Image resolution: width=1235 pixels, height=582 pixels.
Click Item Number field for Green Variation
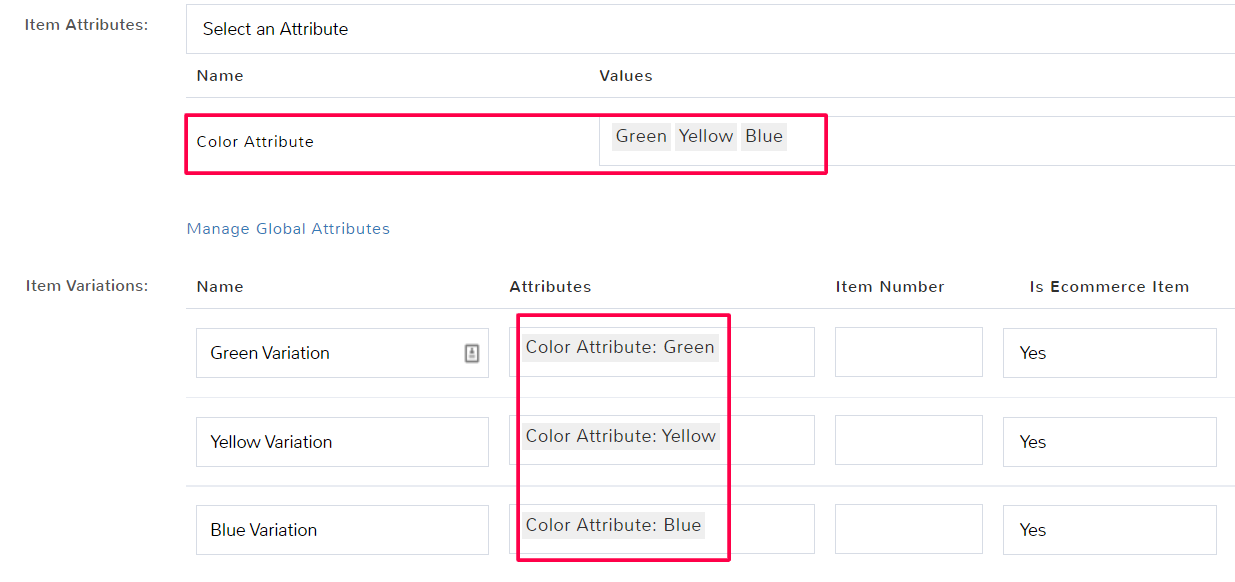click(909, 352)
